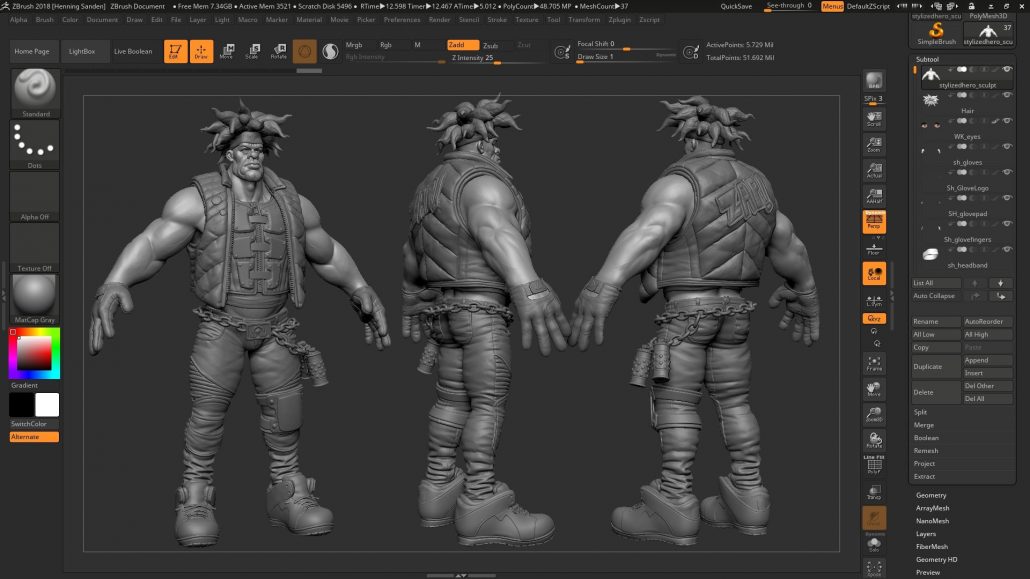Expand the NanoMesh section
The width and height of the screenshot is (1030, 579).
(932, 521)
